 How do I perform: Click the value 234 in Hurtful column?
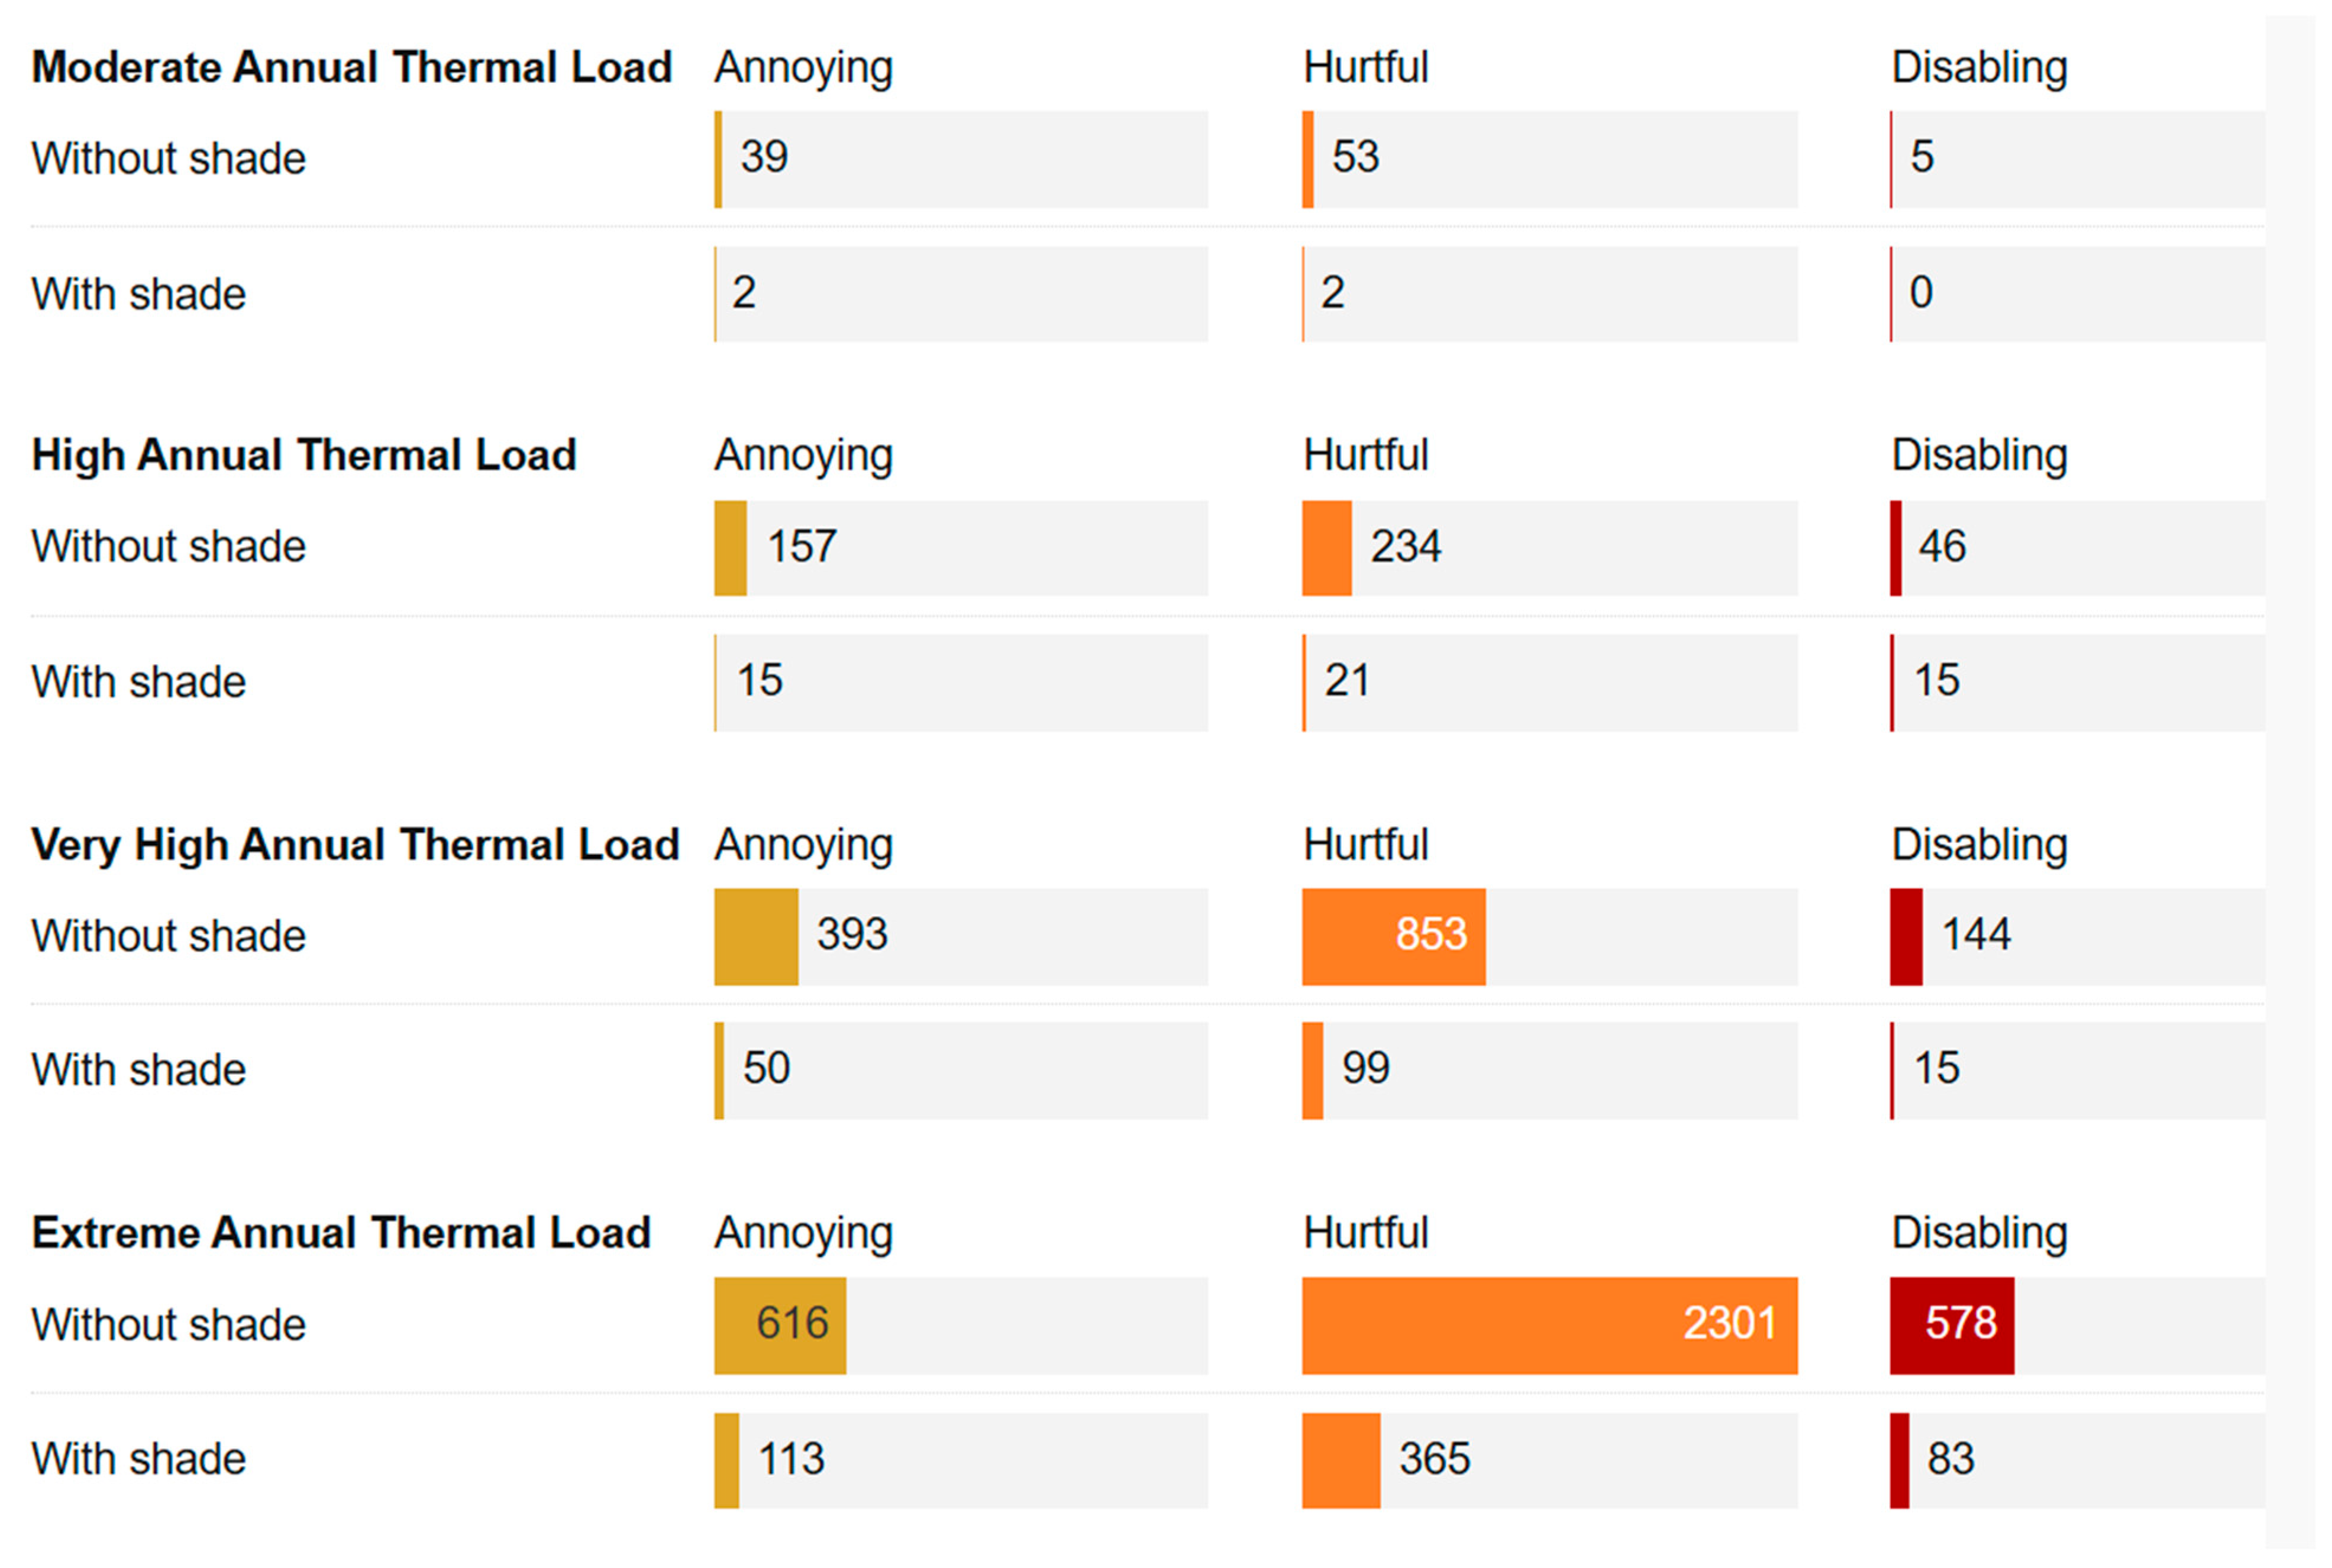coord(1405,547)
